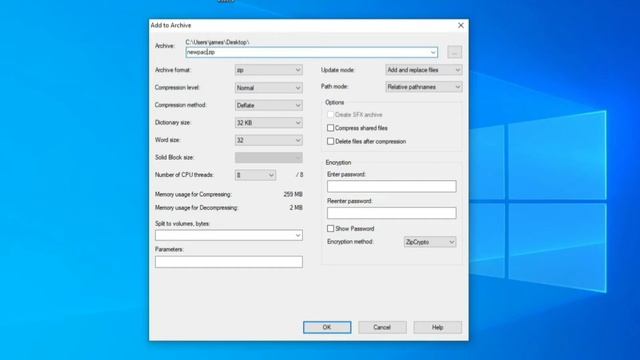Expand the Dictionary size dropdown
This screenshot has height=360, width=640.
[x=269, y=123]
